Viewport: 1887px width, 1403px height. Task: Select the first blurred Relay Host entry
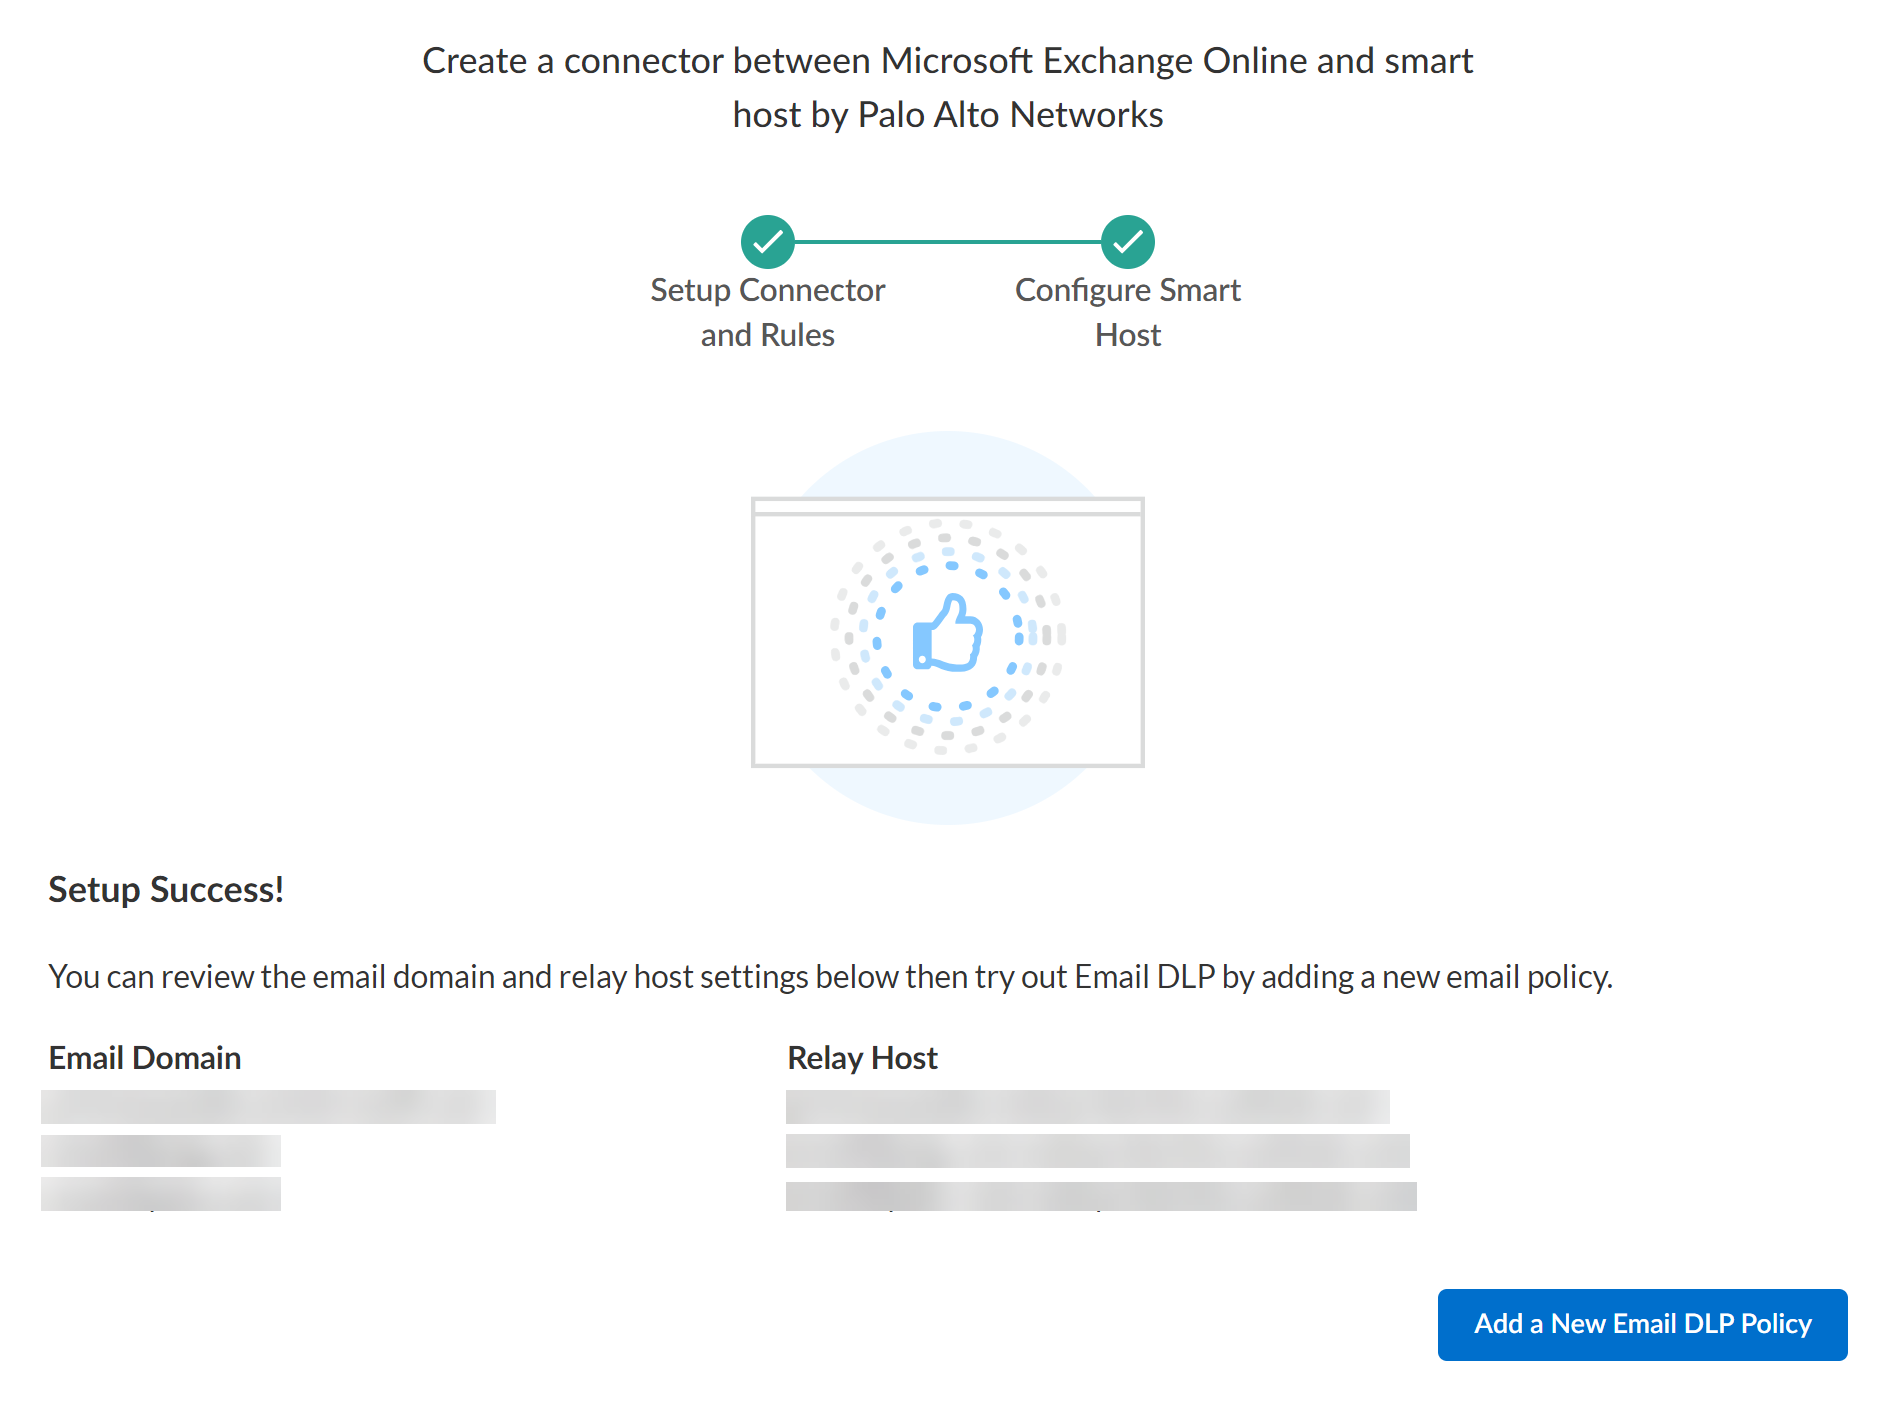pyautogui.click(x=1087, y=1107)
